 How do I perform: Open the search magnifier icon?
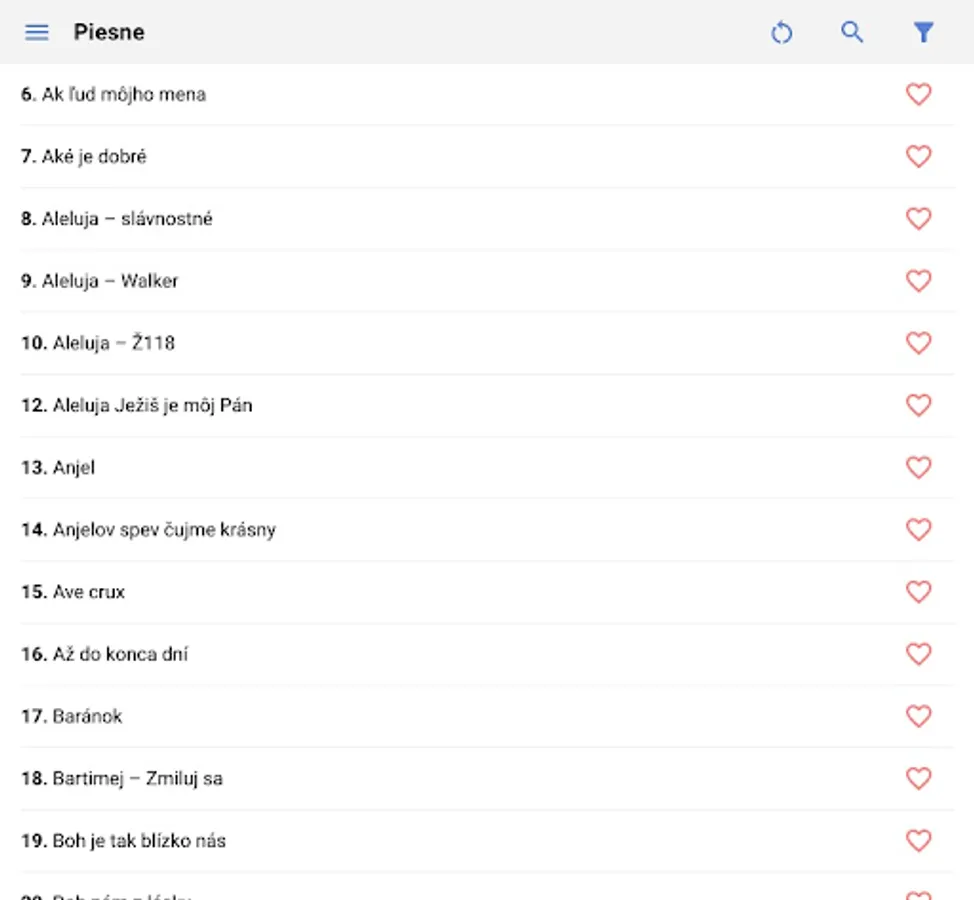(x=852, y=32)
